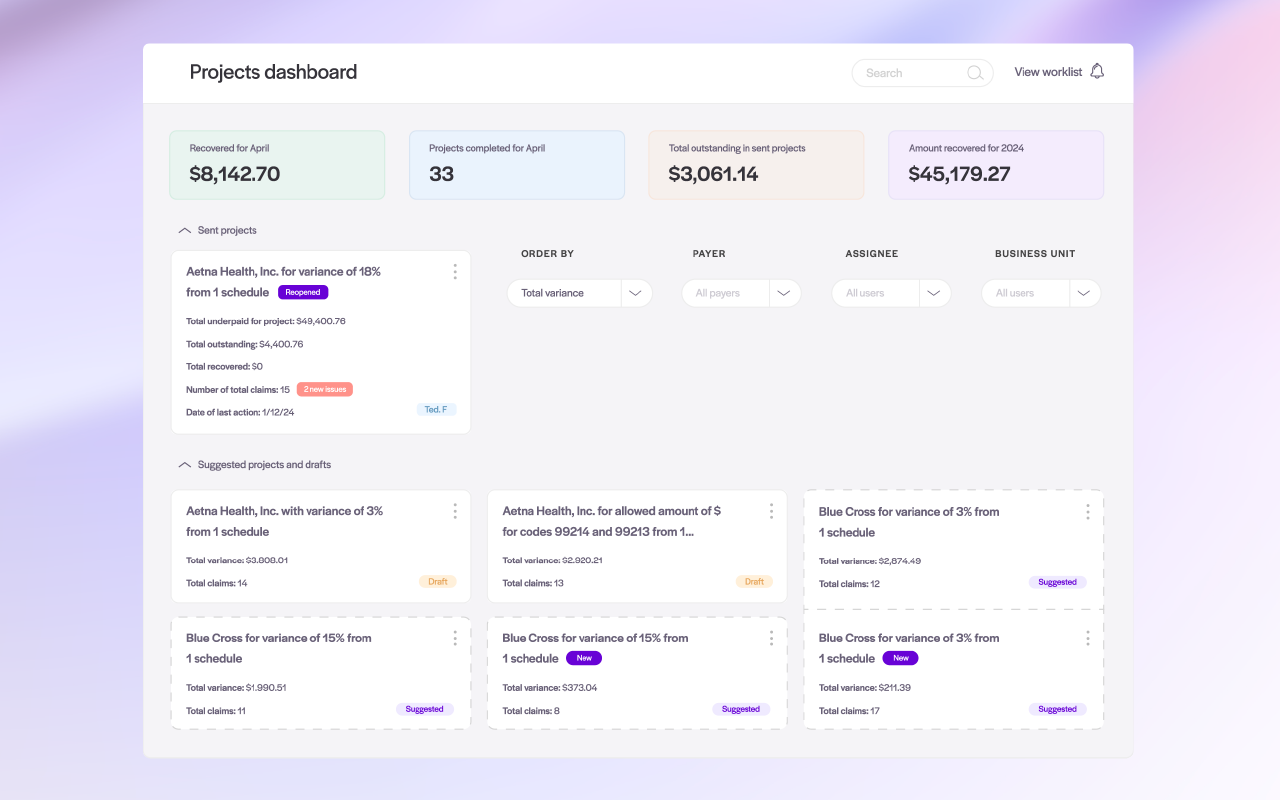
Task: Open three-dot menu on Aetna allowed amount draft
Action: click(x=771, y=511)
